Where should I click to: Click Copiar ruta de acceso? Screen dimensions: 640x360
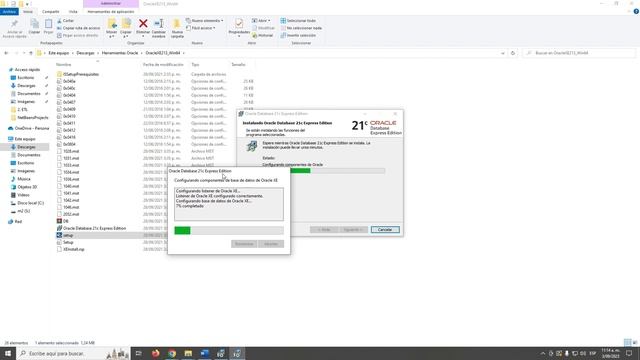(x=79, y=28)
